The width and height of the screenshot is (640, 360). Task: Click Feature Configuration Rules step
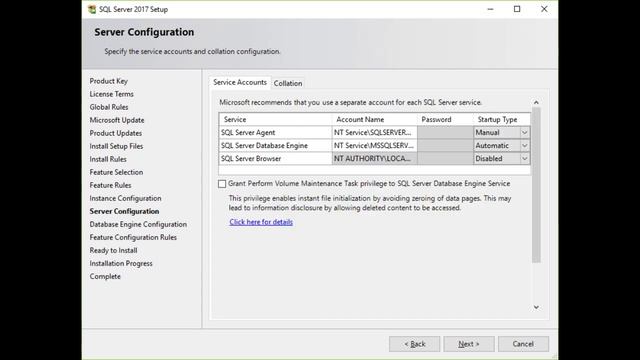[133, 238]
